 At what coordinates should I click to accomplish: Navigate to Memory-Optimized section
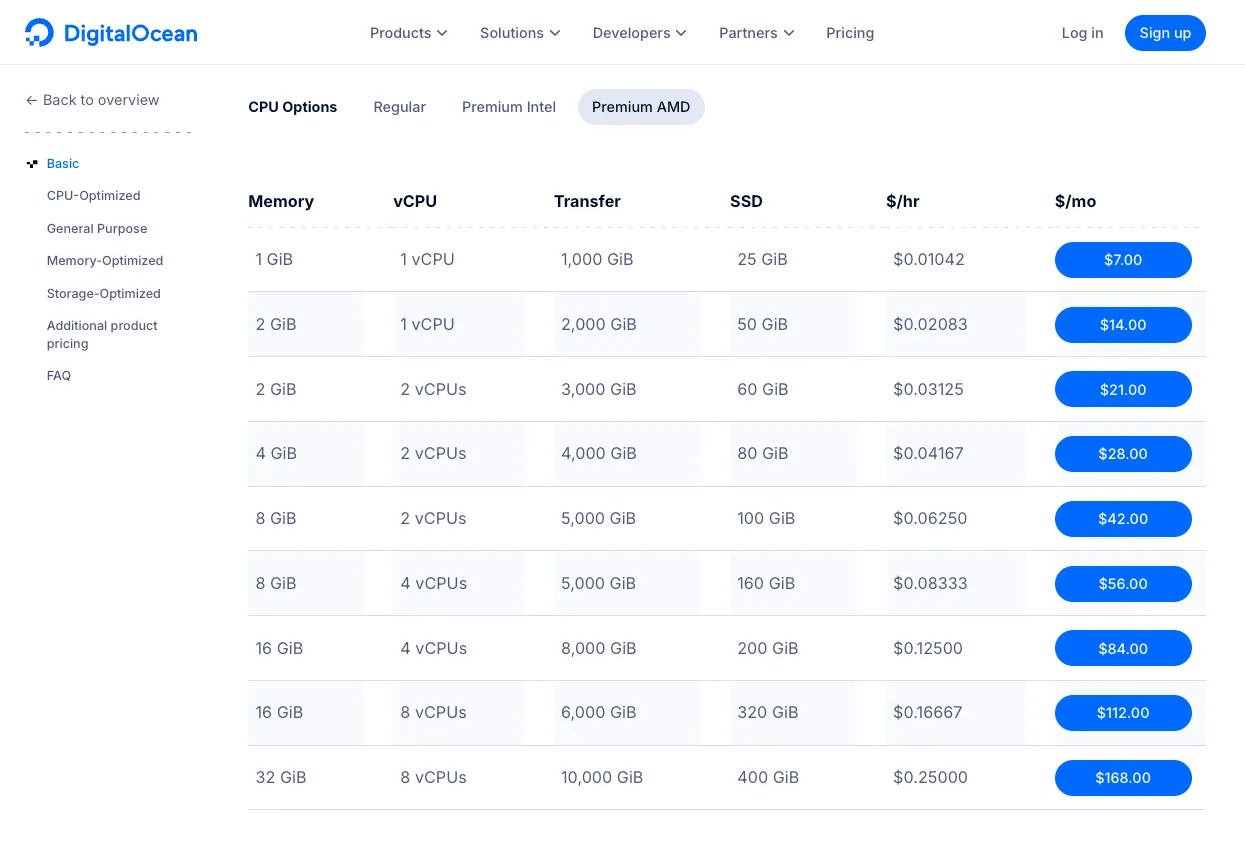click(105, 261)
